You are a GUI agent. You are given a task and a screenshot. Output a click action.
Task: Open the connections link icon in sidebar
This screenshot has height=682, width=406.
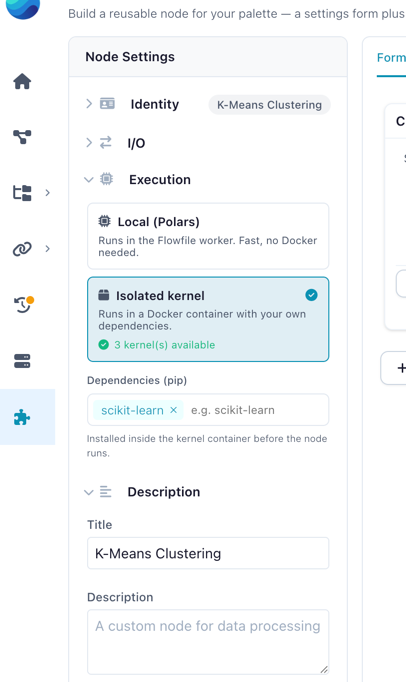coord(22,249)
